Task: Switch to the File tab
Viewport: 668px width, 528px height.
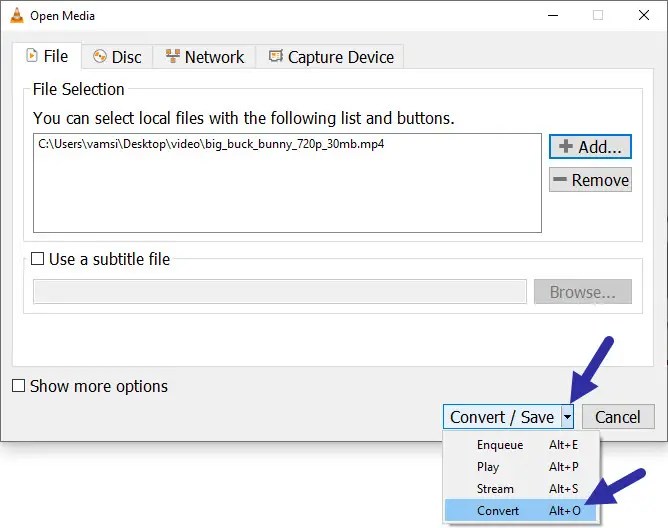Action: pos(47,56)
